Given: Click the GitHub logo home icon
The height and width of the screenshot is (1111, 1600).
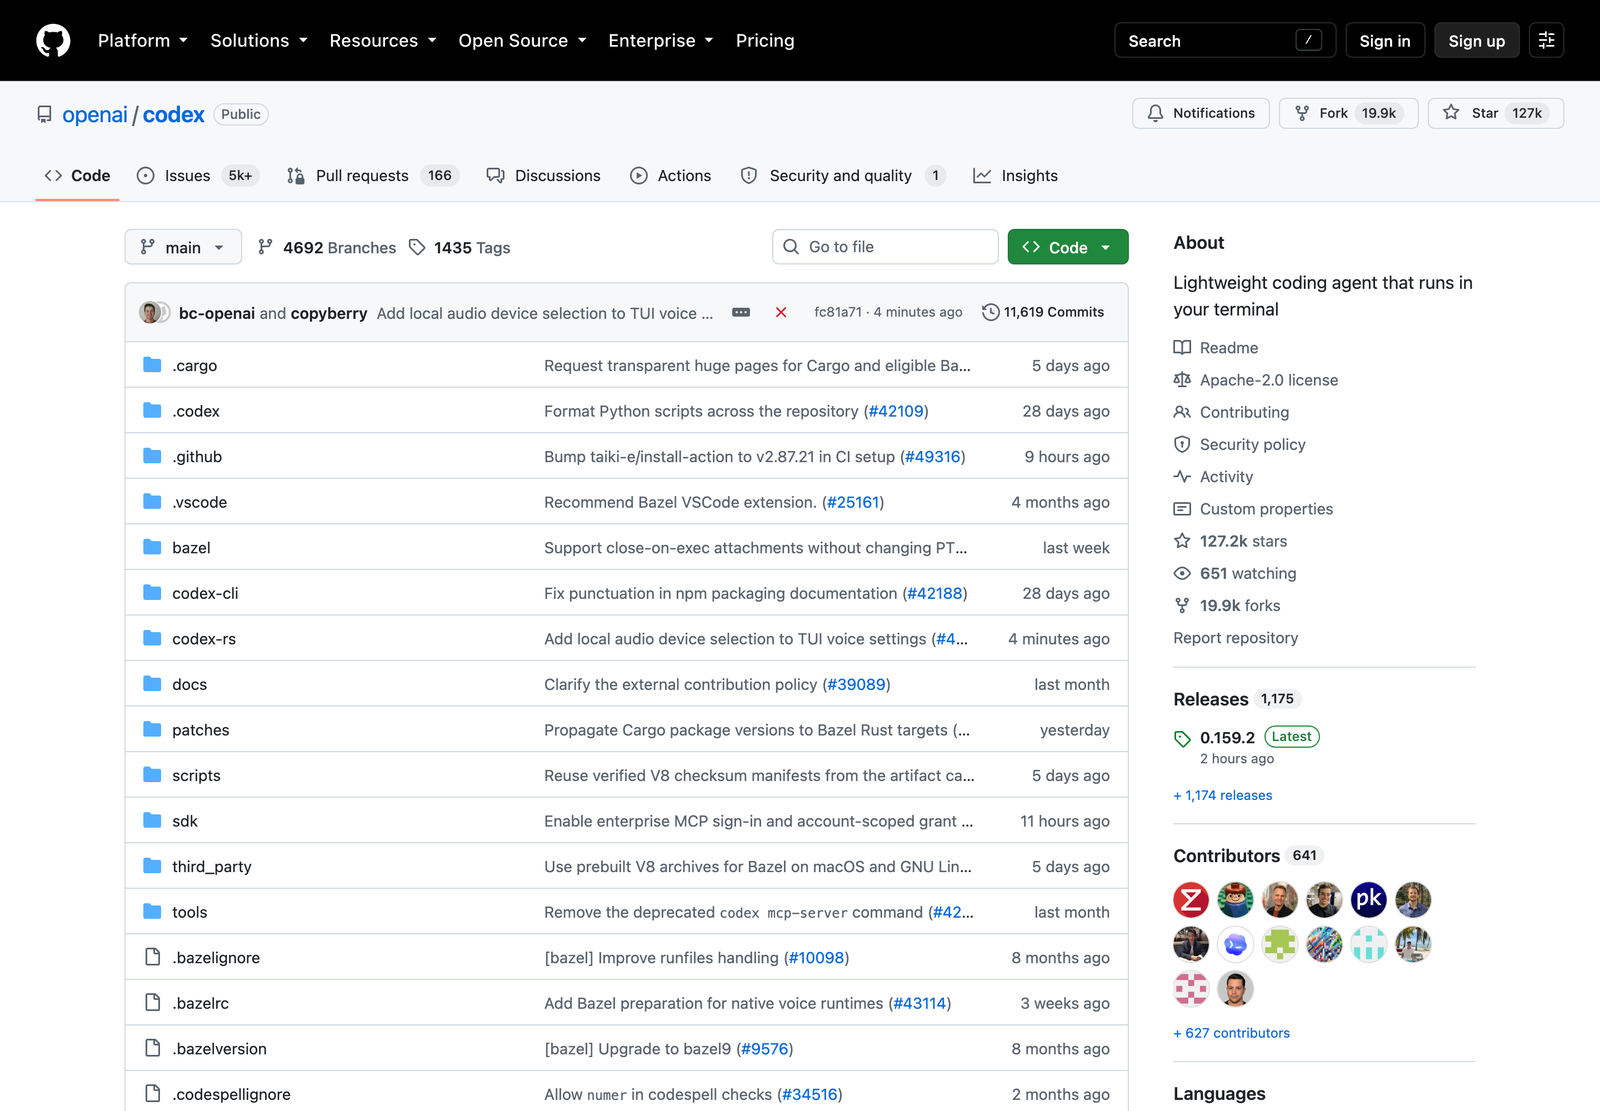Looking at the screenshot, I should click(53, 41).
